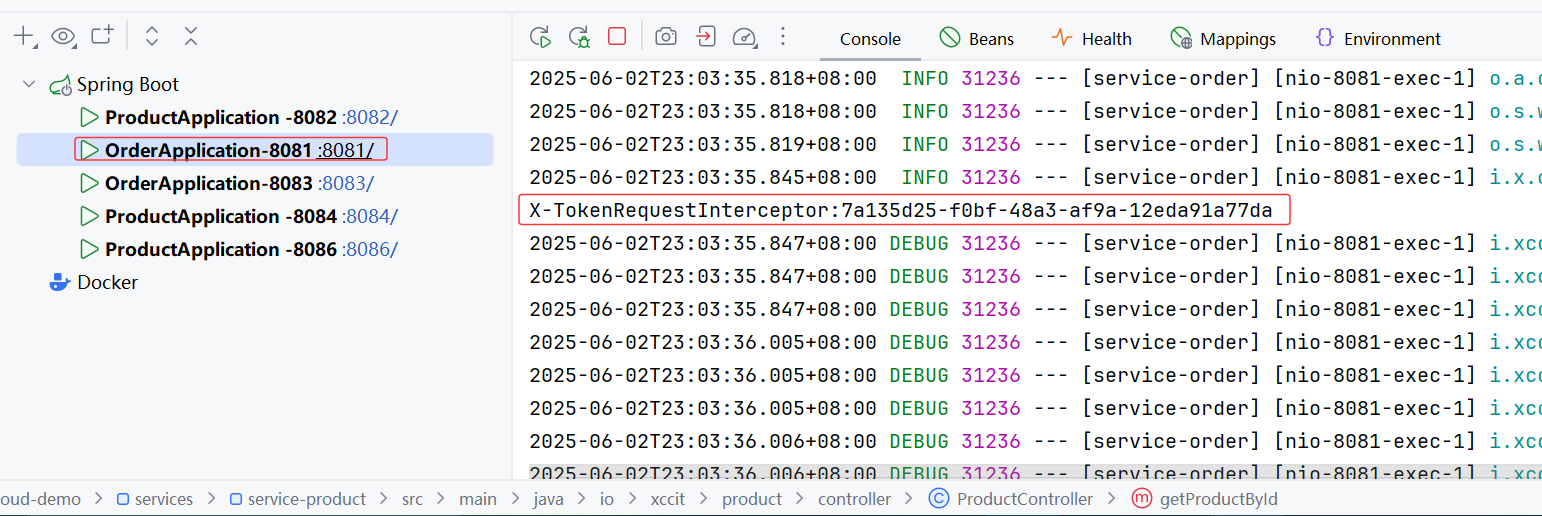
Task: Collapse the Spring Boot tree node
Action: [x=29, y=85]
